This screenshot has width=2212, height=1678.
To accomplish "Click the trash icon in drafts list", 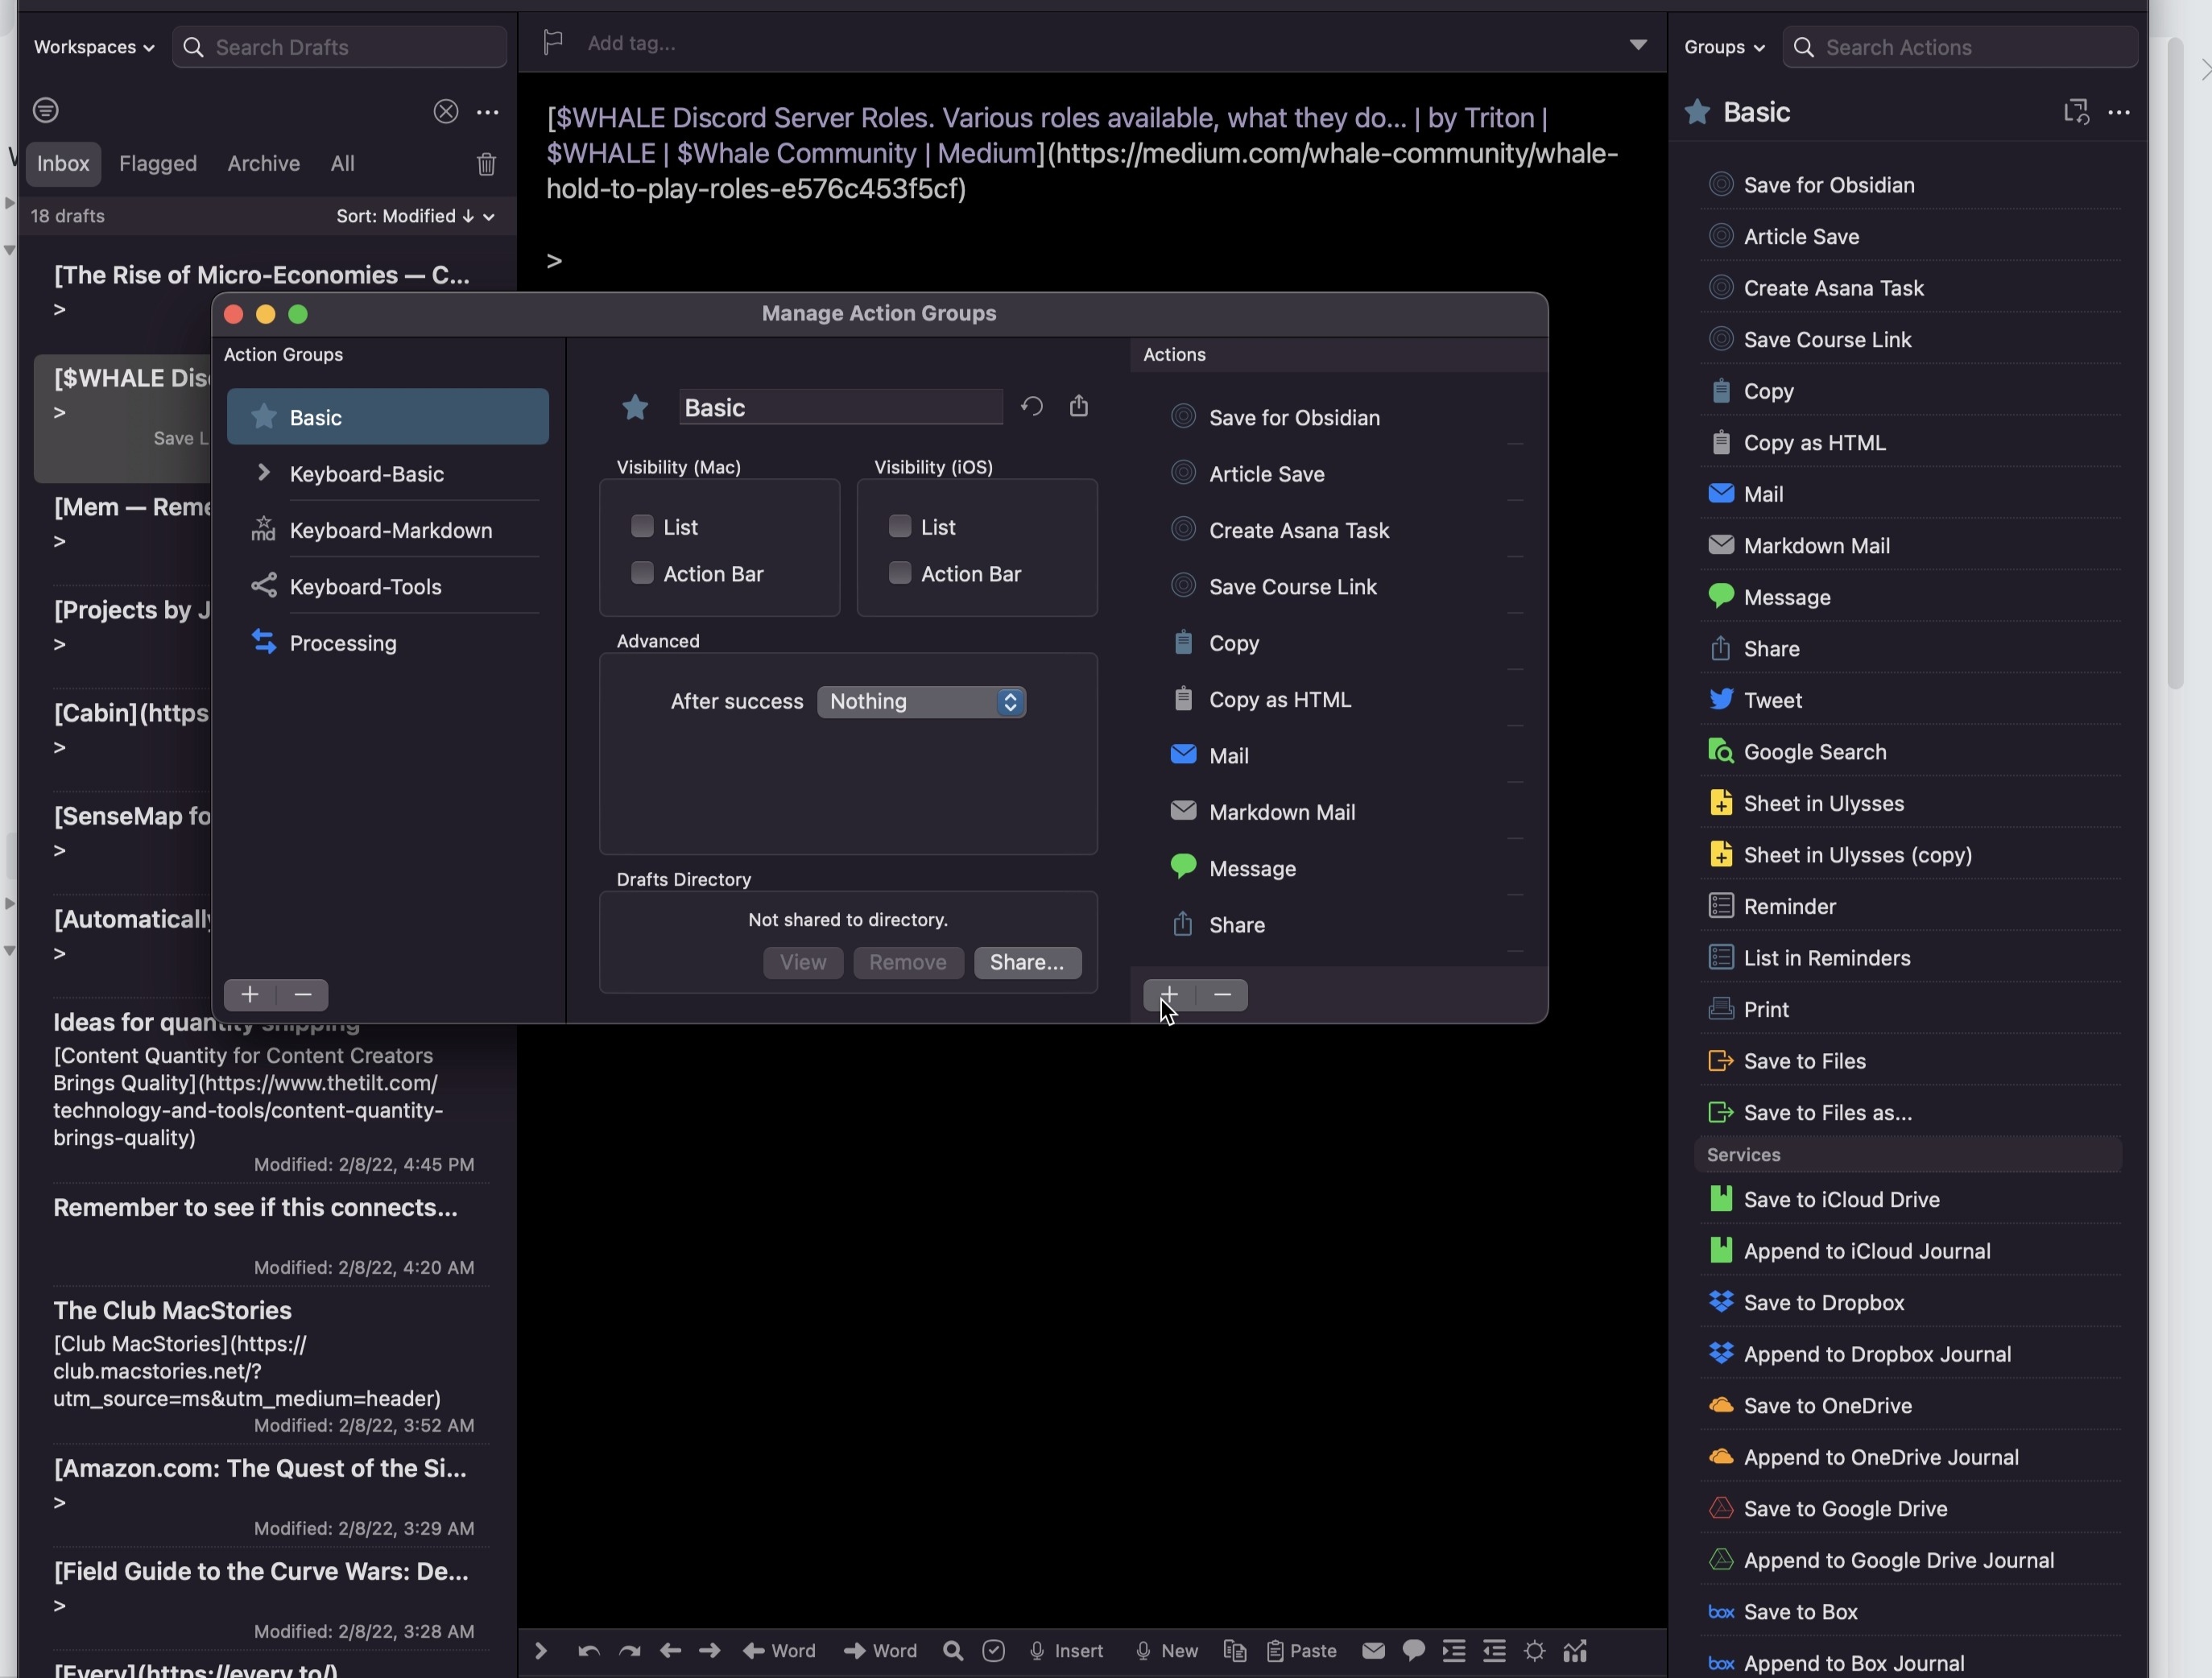I will pos(486,163).
